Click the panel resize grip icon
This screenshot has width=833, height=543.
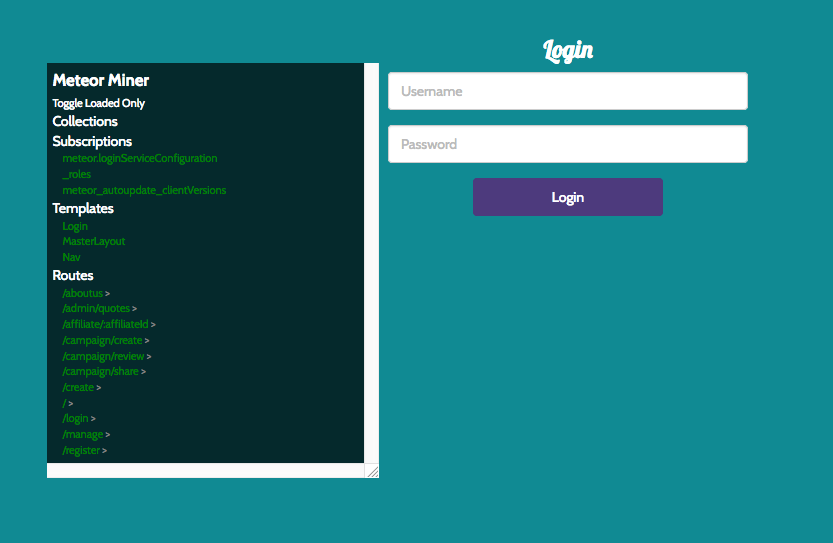click(x=372, y=471)
